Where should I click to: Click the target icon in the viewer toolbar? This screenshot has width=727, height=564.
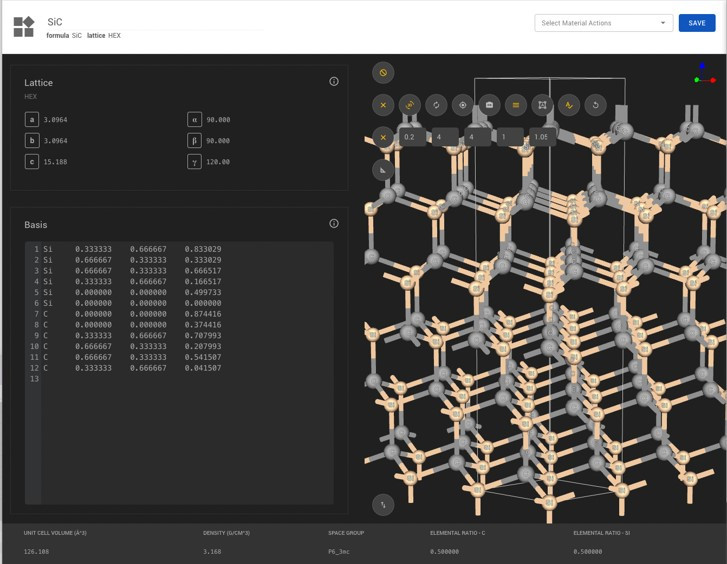[x=463, y=105]
